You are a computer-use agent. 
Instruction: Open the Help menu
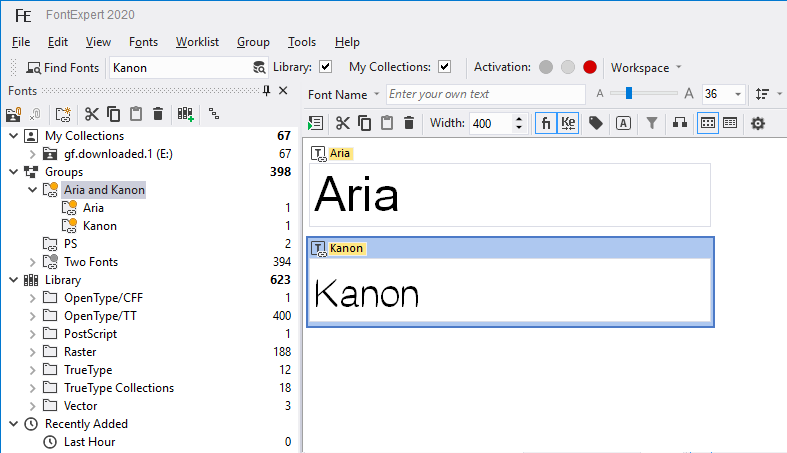click(347, 42)
